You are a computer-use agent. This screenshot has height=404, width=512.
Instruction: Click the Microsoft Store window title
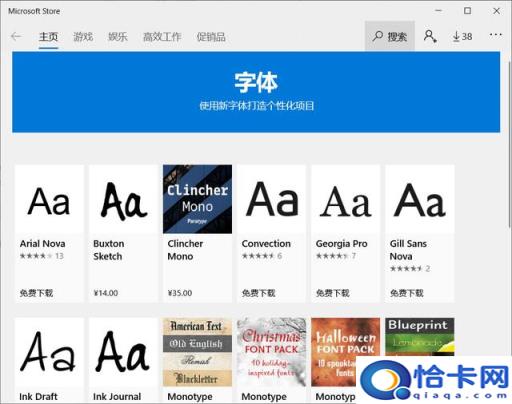tap(34, 11)
